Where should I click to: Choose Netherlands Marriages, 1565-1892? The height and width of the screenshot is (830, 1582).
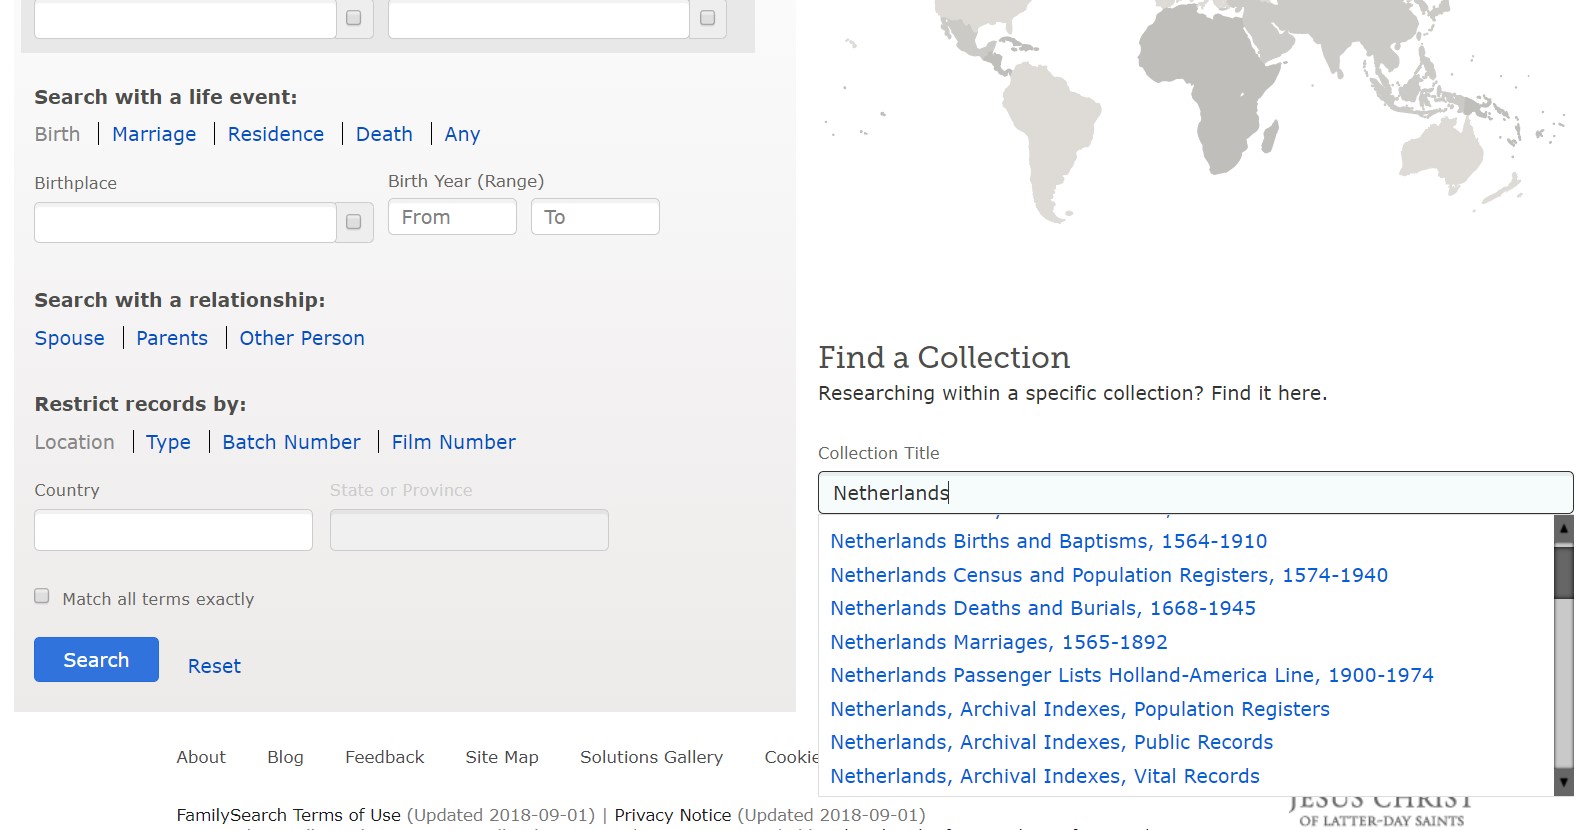pyautogui.click(x=999, y=642)
